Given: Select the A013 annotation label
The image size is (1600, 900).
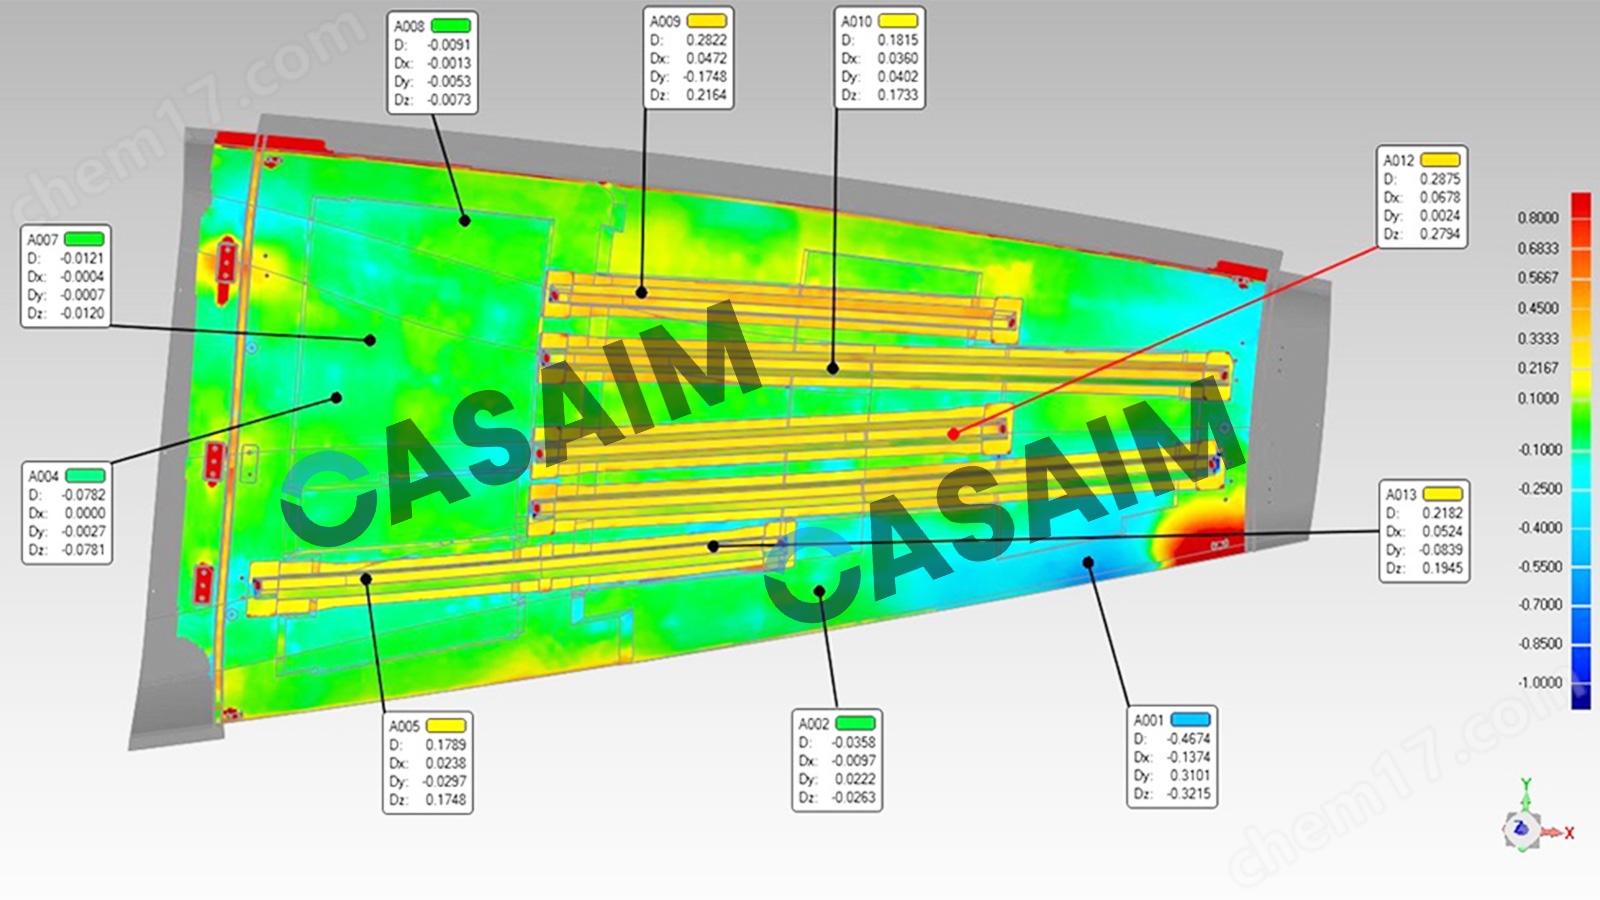Looking at the screenshot, I should pos(1401,494).
